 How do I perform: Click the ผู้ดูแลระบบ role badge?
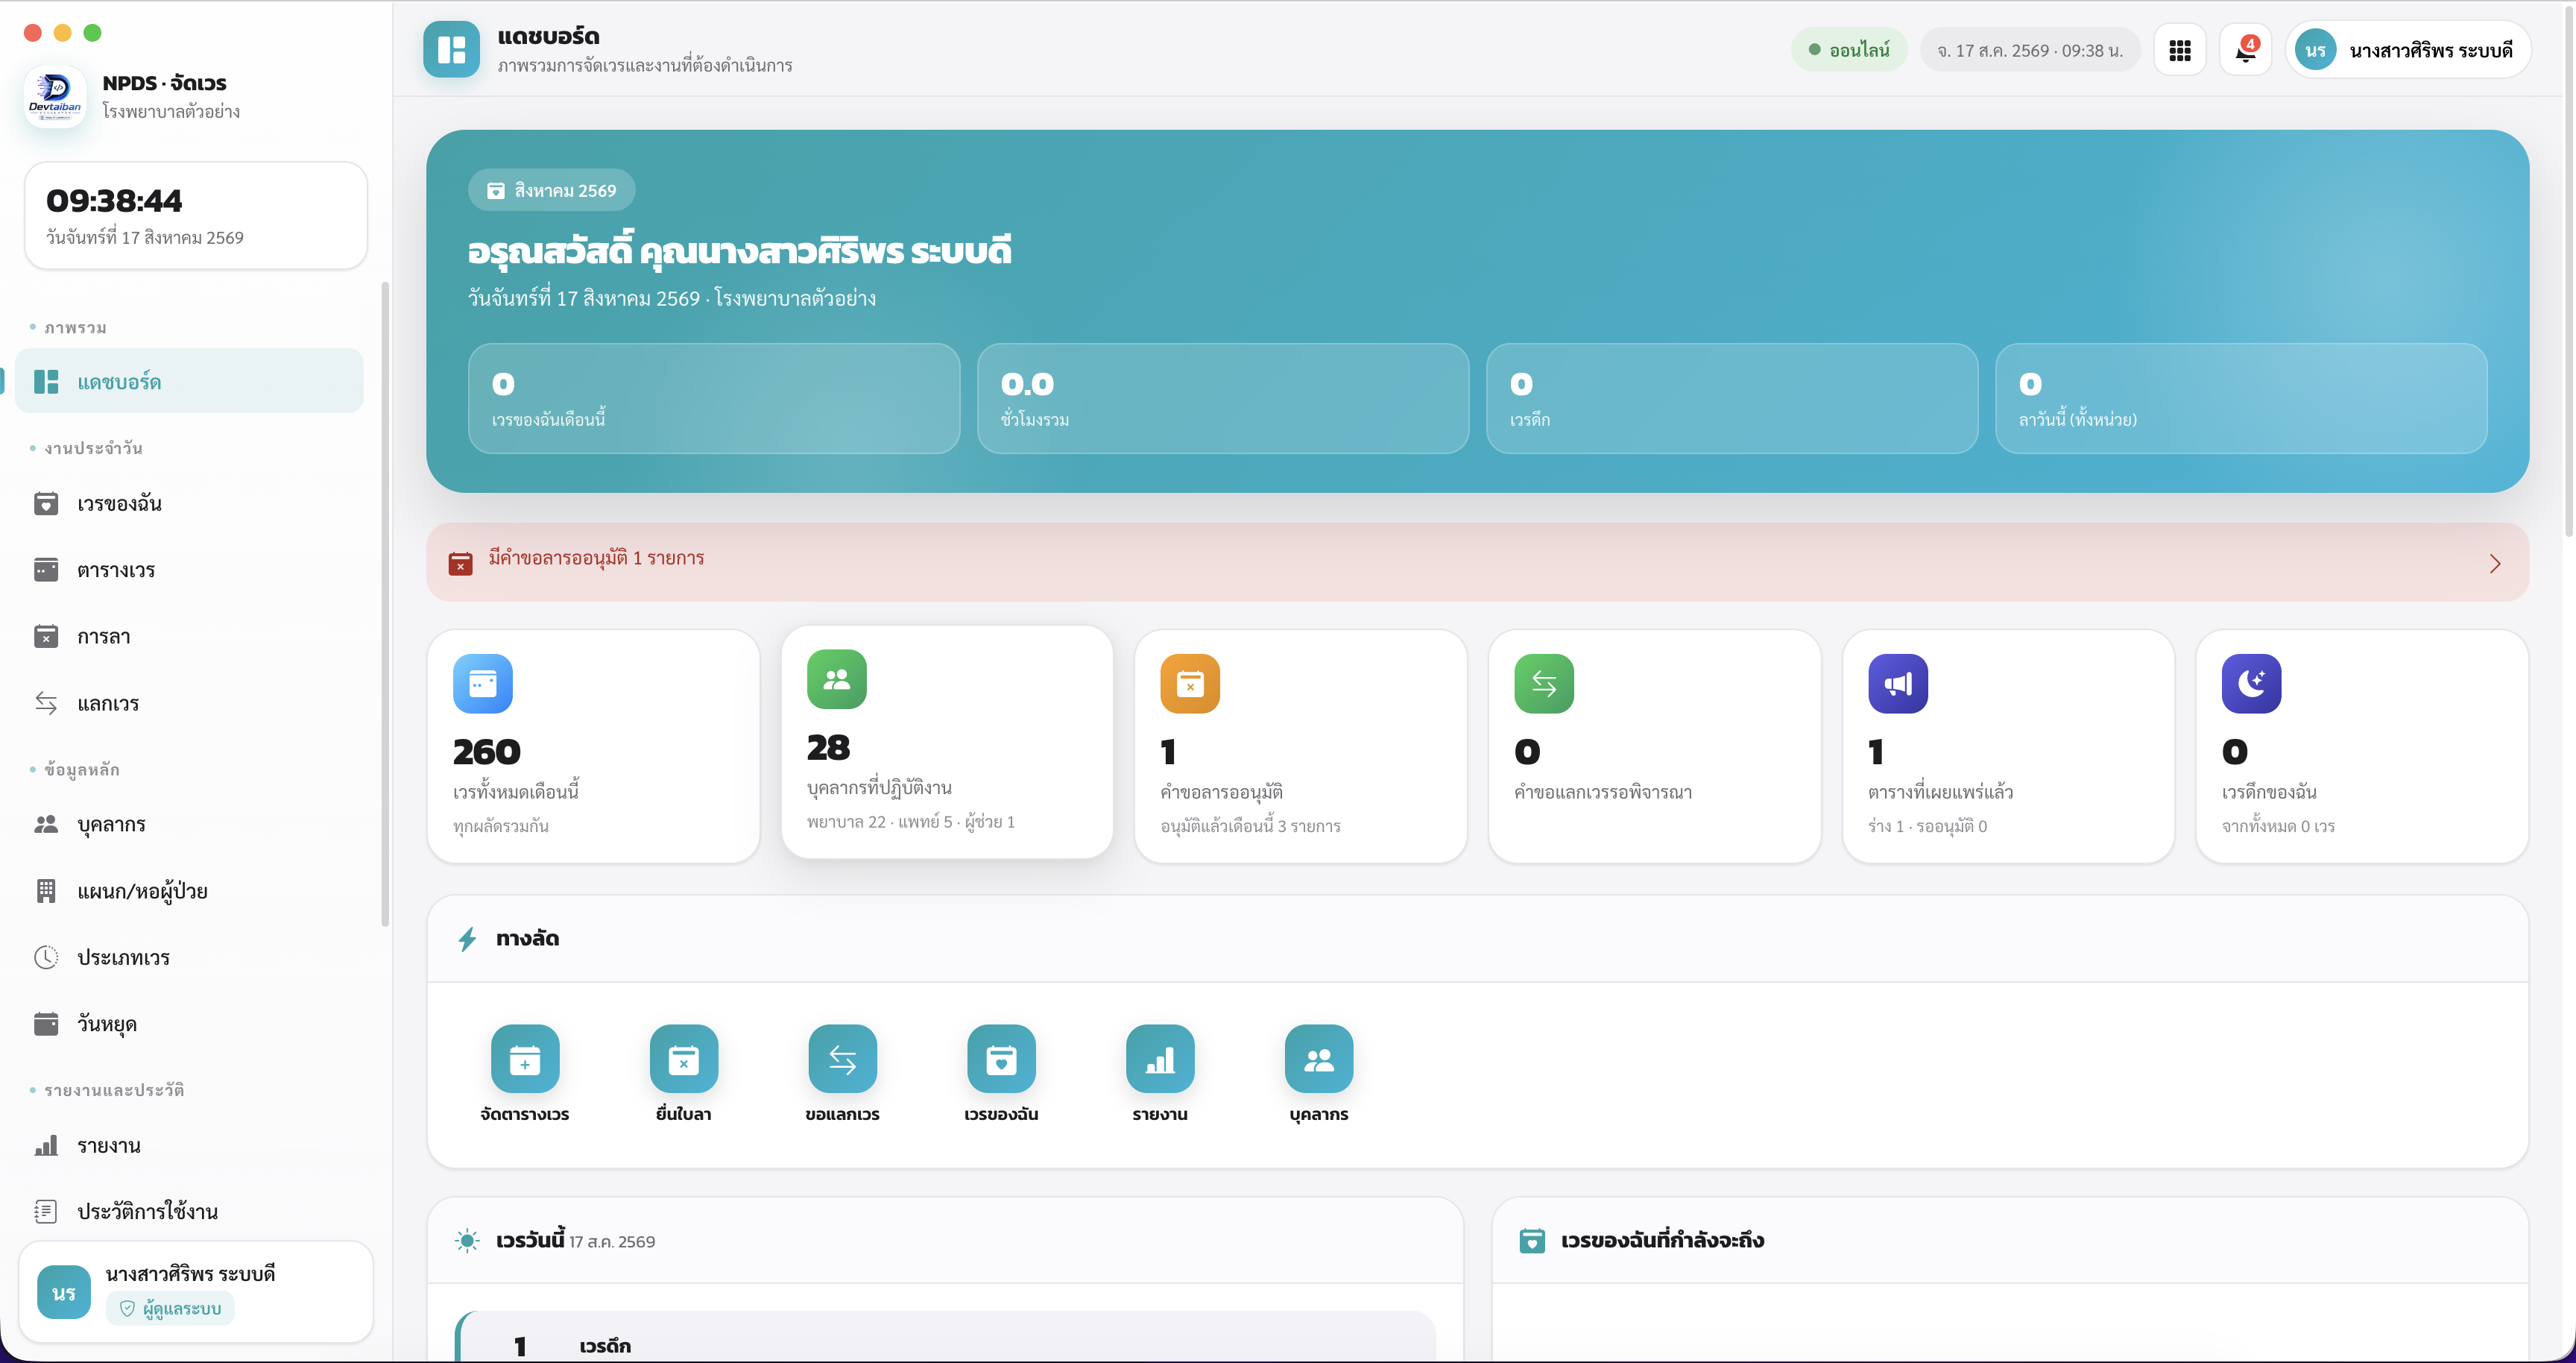point(170,1308)
